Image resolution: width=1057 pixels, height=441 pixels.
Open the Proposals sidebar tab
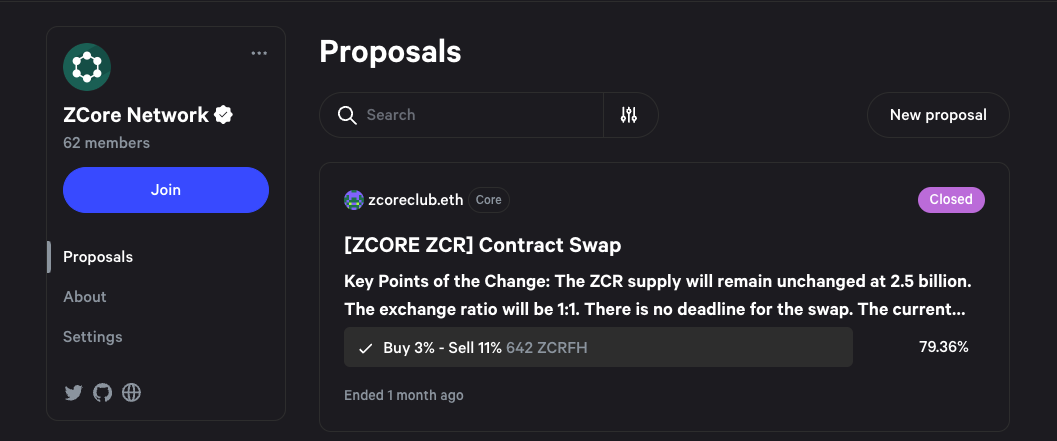98,257
